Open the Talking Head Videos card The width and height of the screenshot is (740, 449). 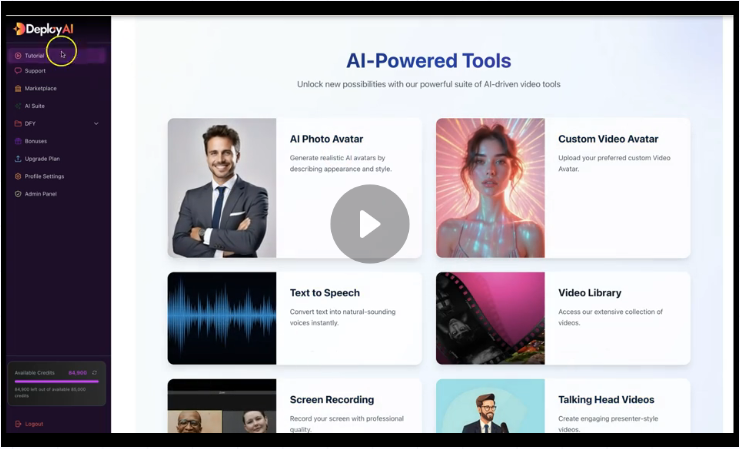pos(562,406)
